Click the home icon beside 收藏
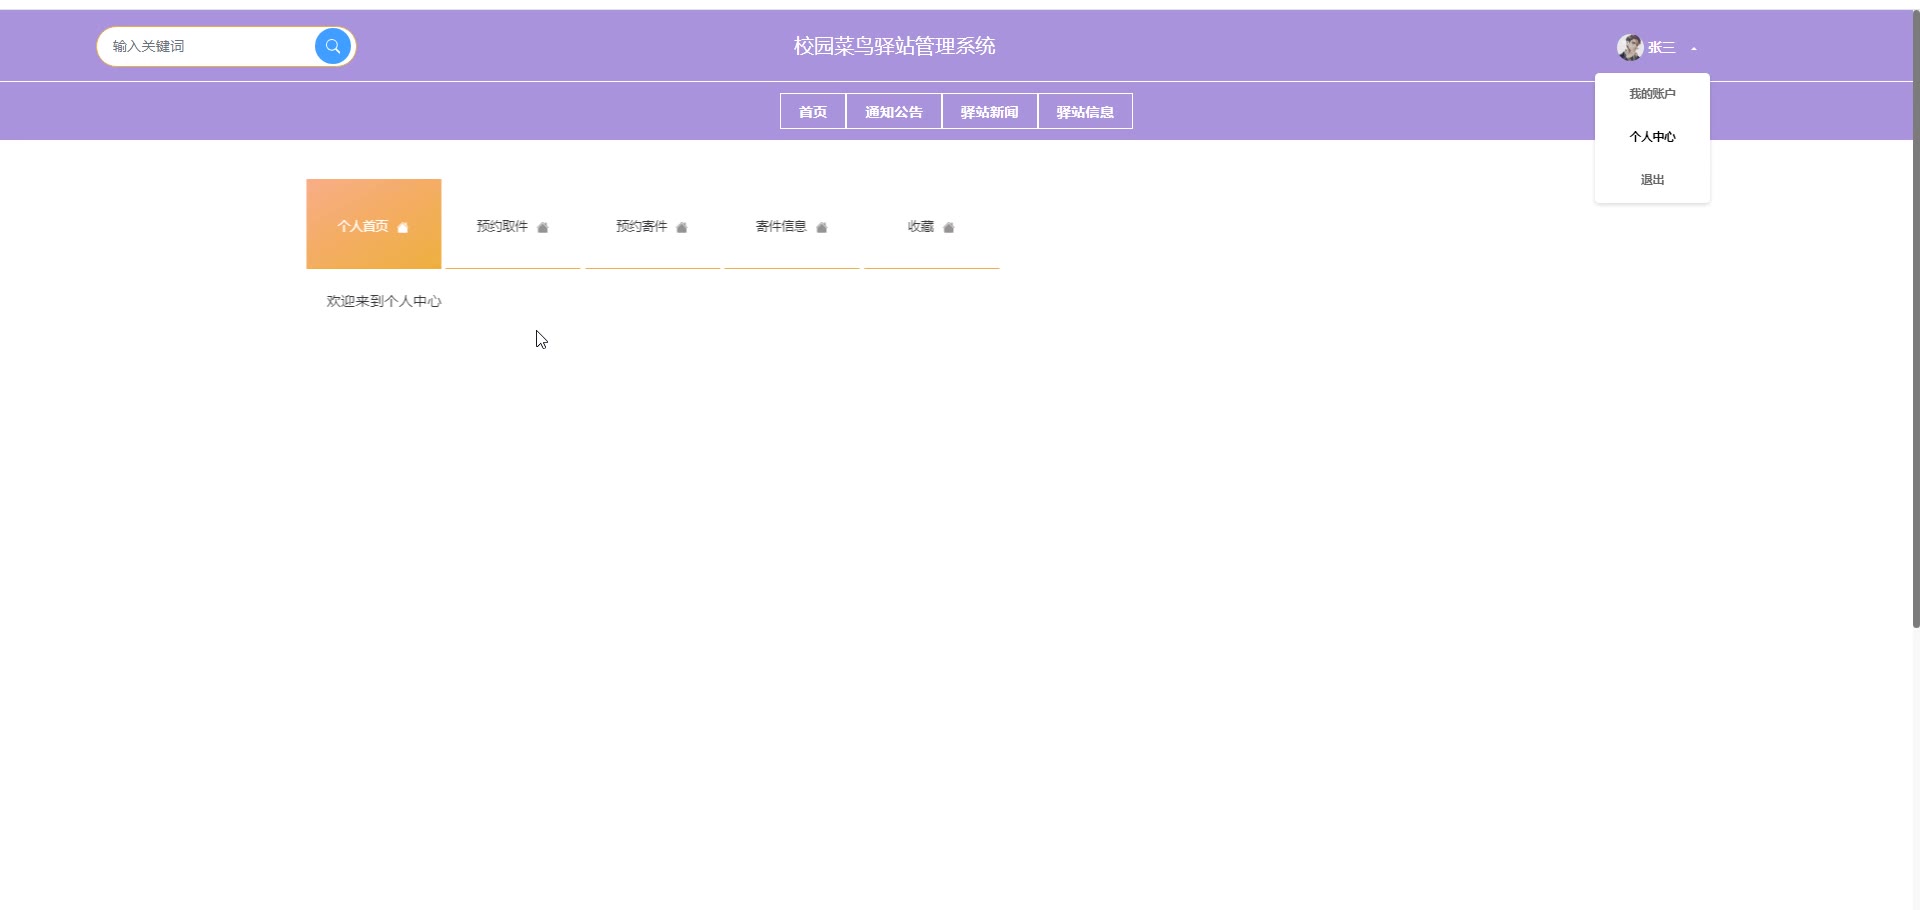 coord(949,228)
